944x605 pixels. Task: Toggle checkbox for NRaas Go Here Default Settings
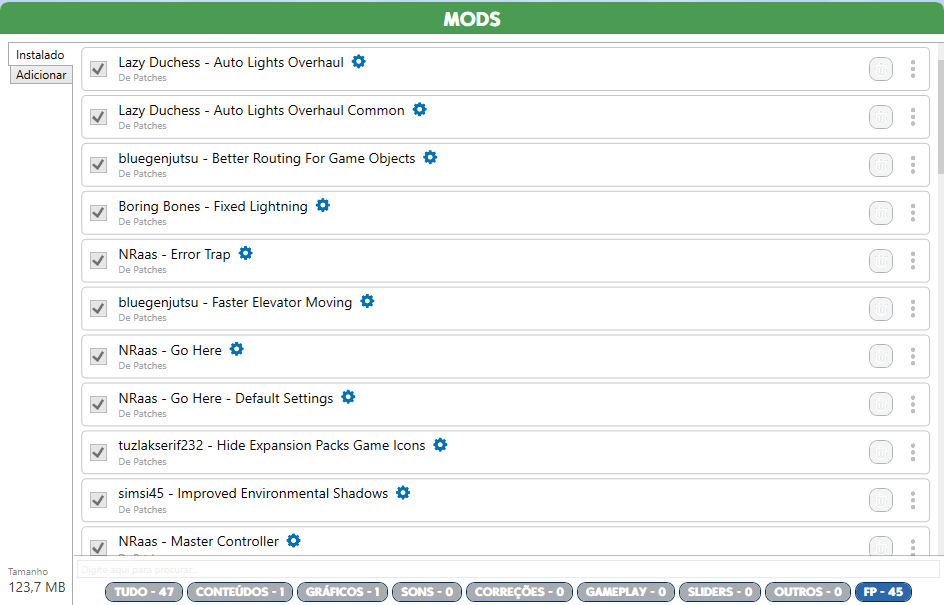pyautogui.click(x=98, y=405)
